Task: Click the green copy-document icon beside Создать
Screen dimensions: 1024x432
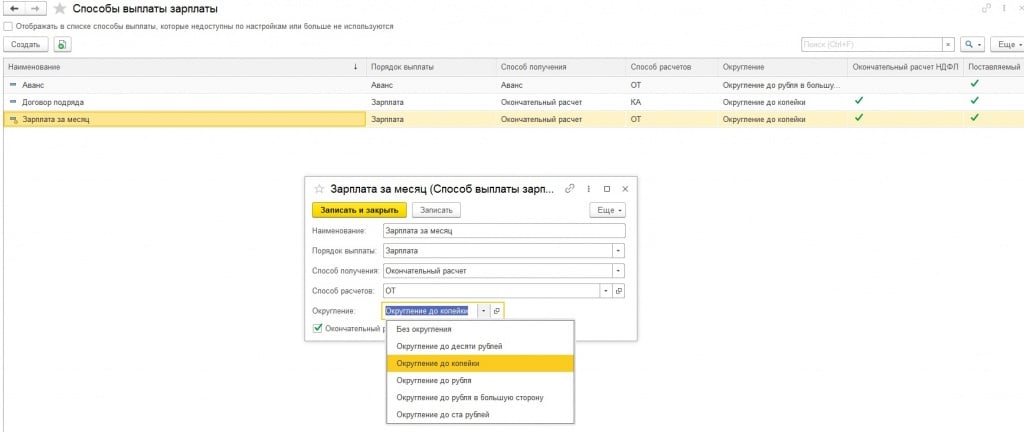Action: [63, 45]
